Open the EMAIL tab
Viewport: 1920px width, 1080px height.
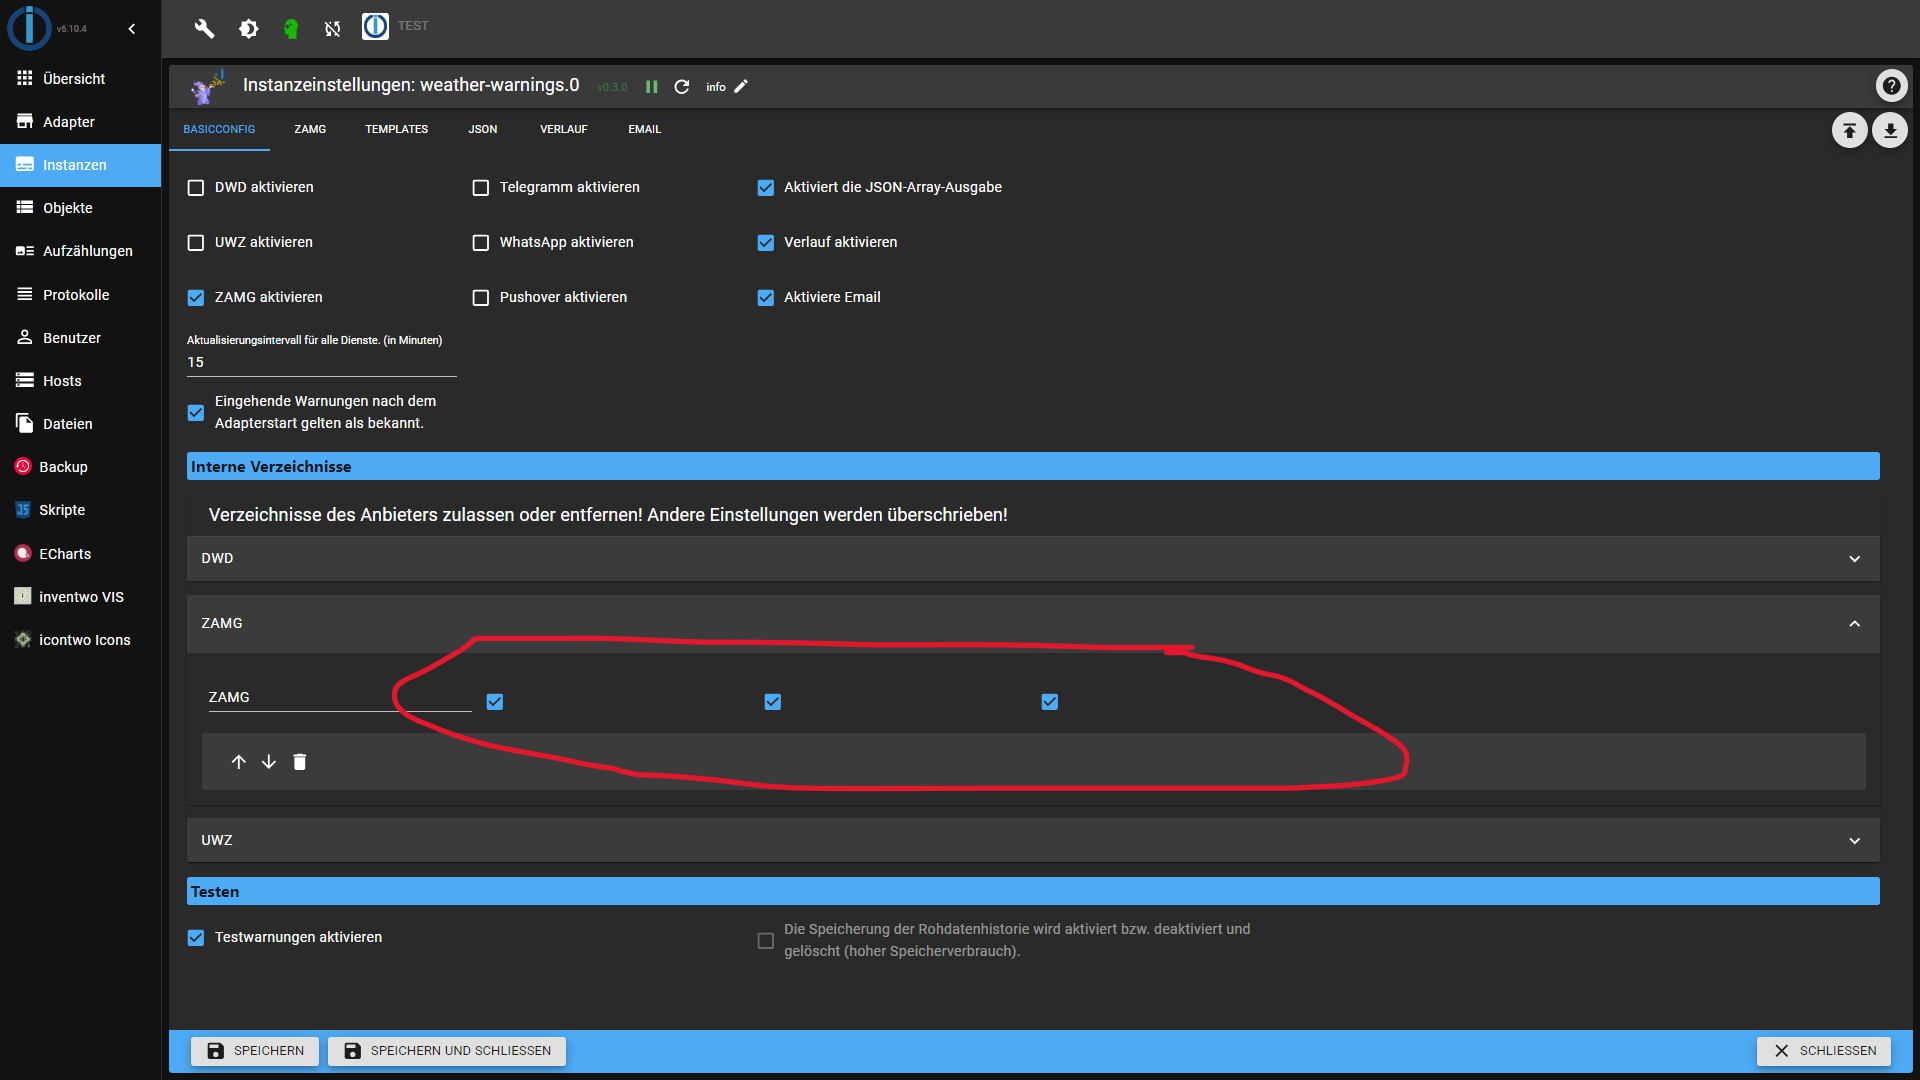(644, 130)
